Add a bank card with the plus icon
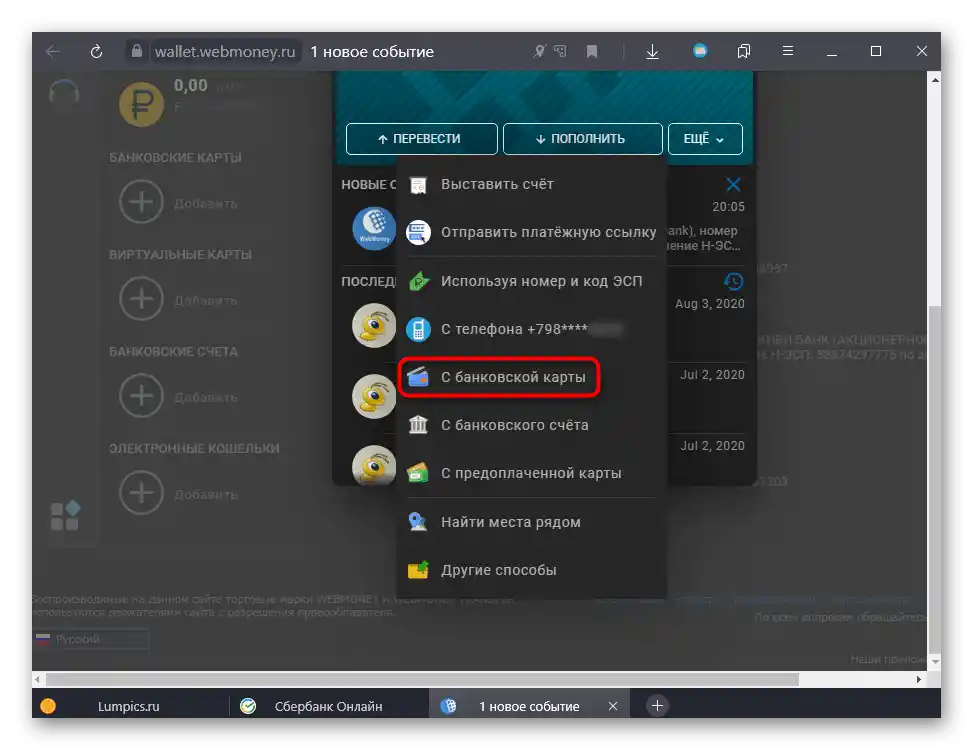This screenshot has height=750, width=973. click(141, 202)
